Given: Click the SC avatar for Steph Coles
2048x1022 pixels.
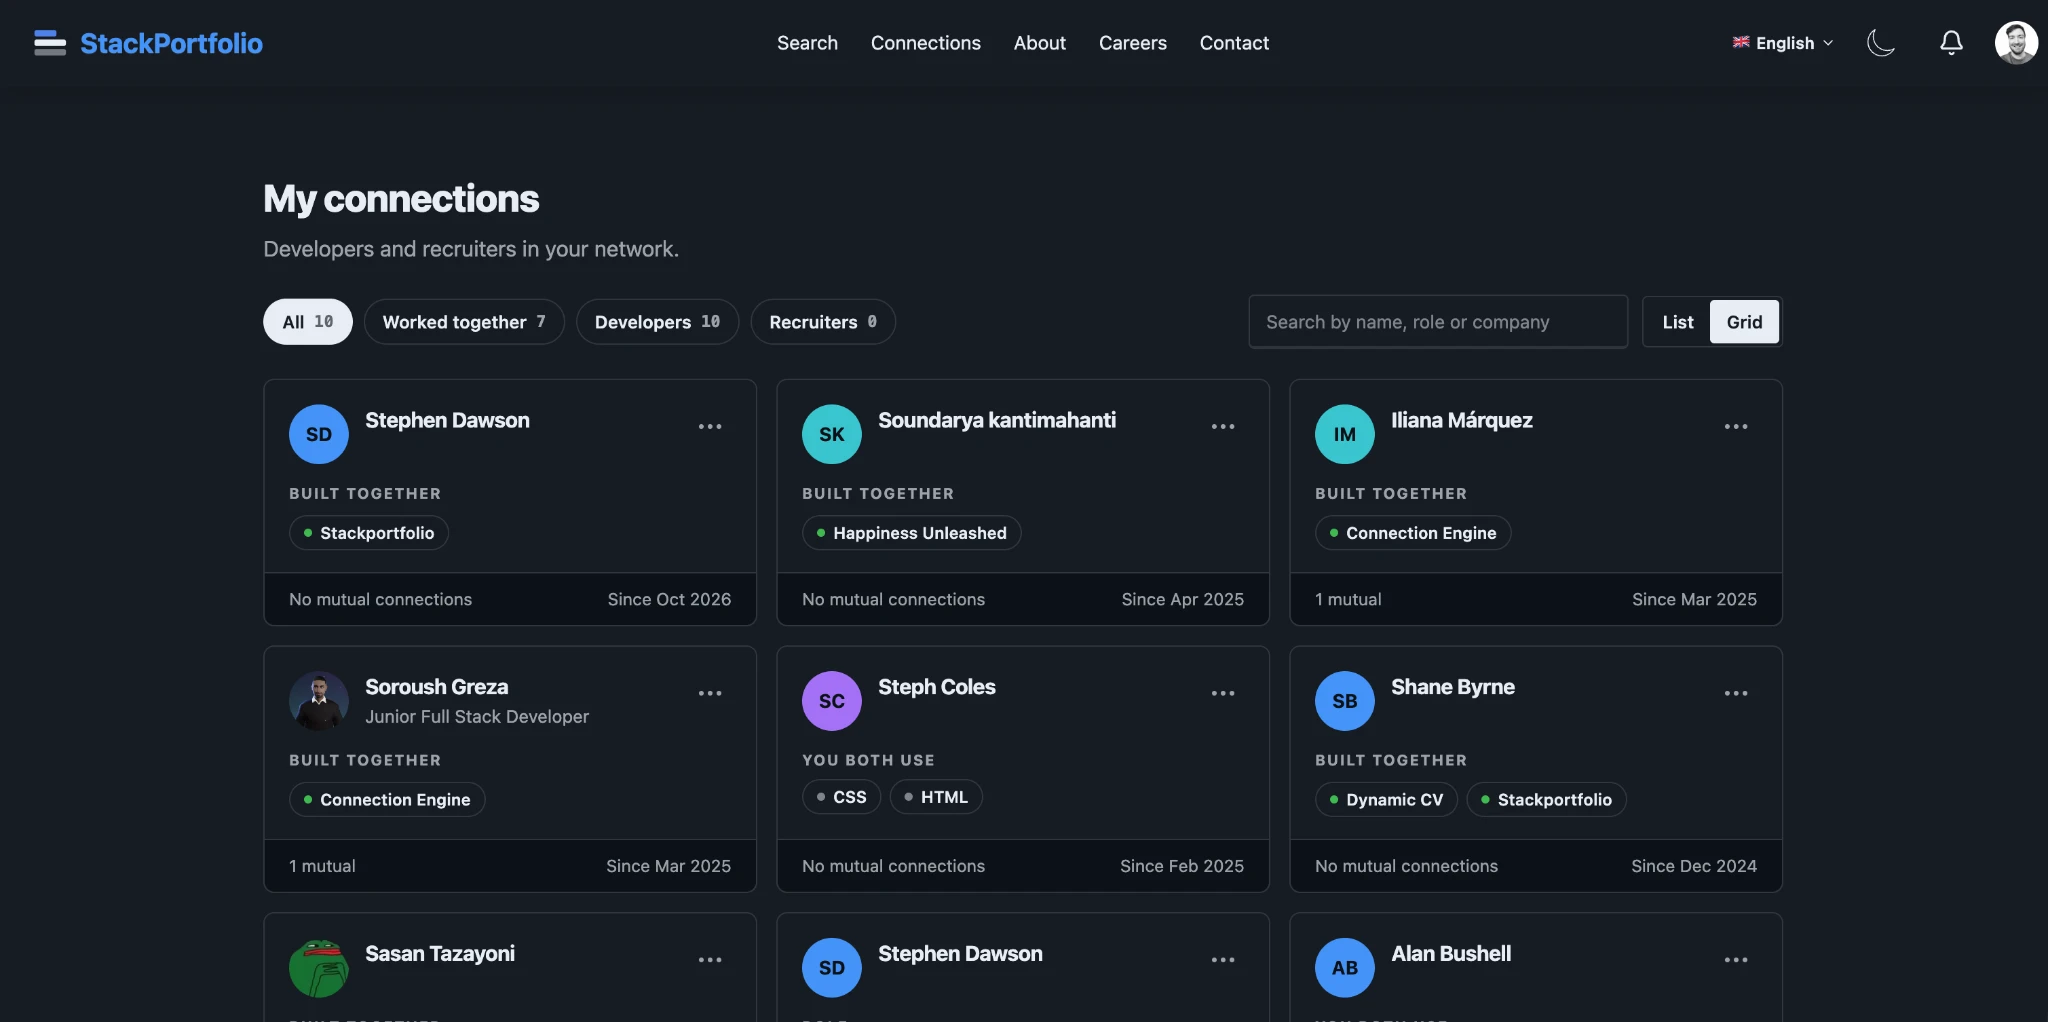Looking at the screenshot, I should tap(832, 701).
